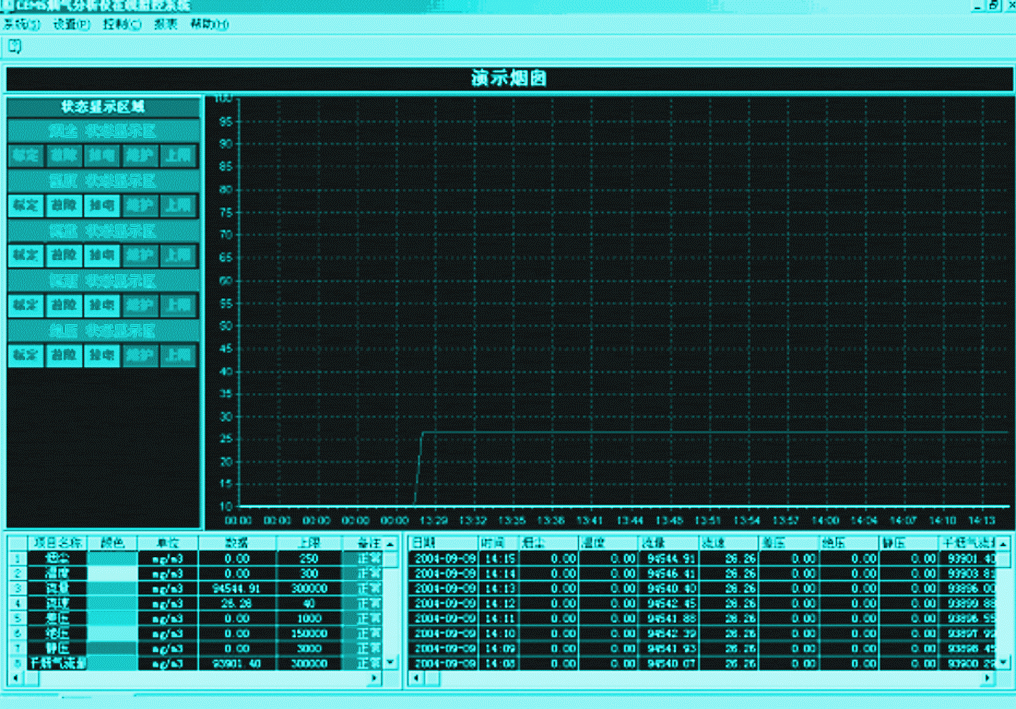The image size is (1016, 709).
Task: Click 标定 in the 温度 status row
Action: [x=26, y=205]
